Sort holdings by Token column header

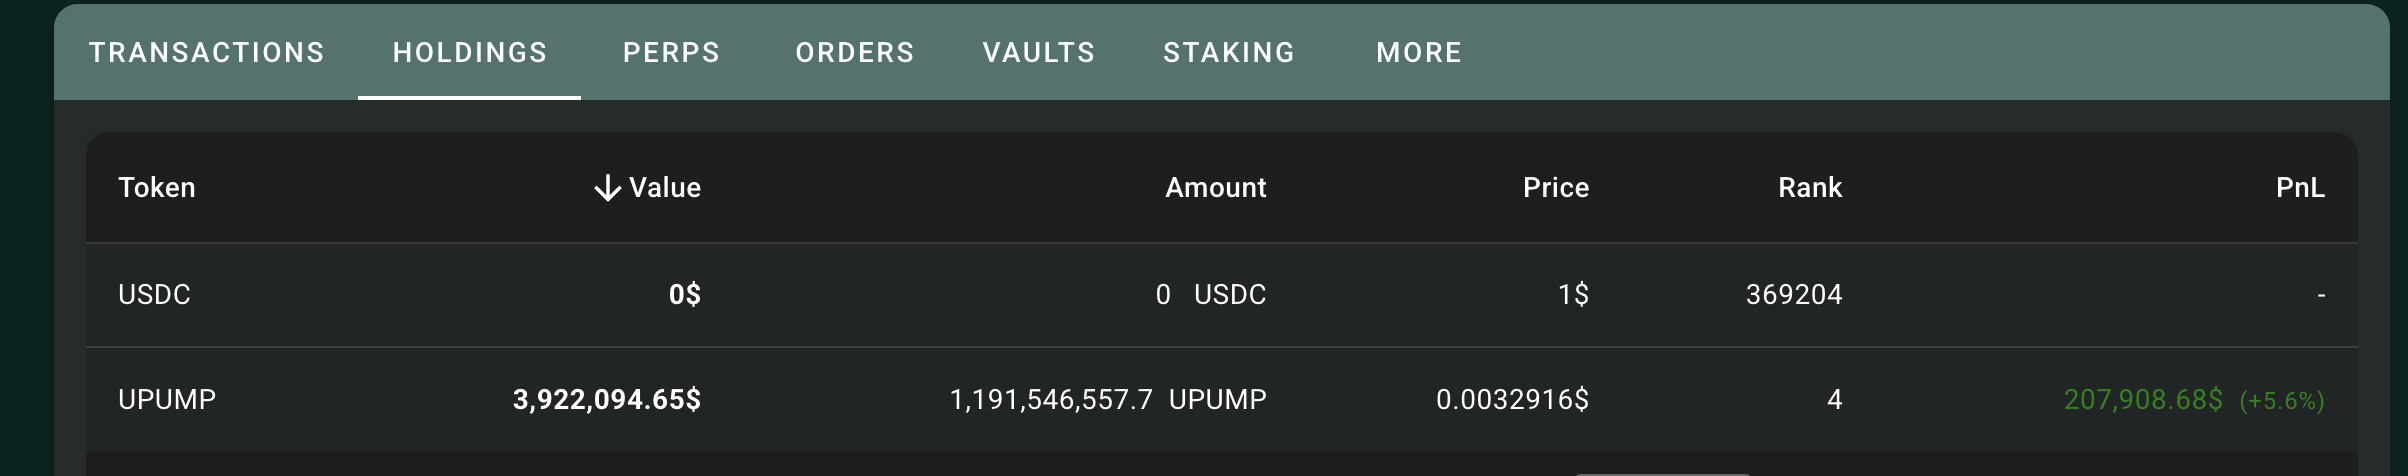157,188
